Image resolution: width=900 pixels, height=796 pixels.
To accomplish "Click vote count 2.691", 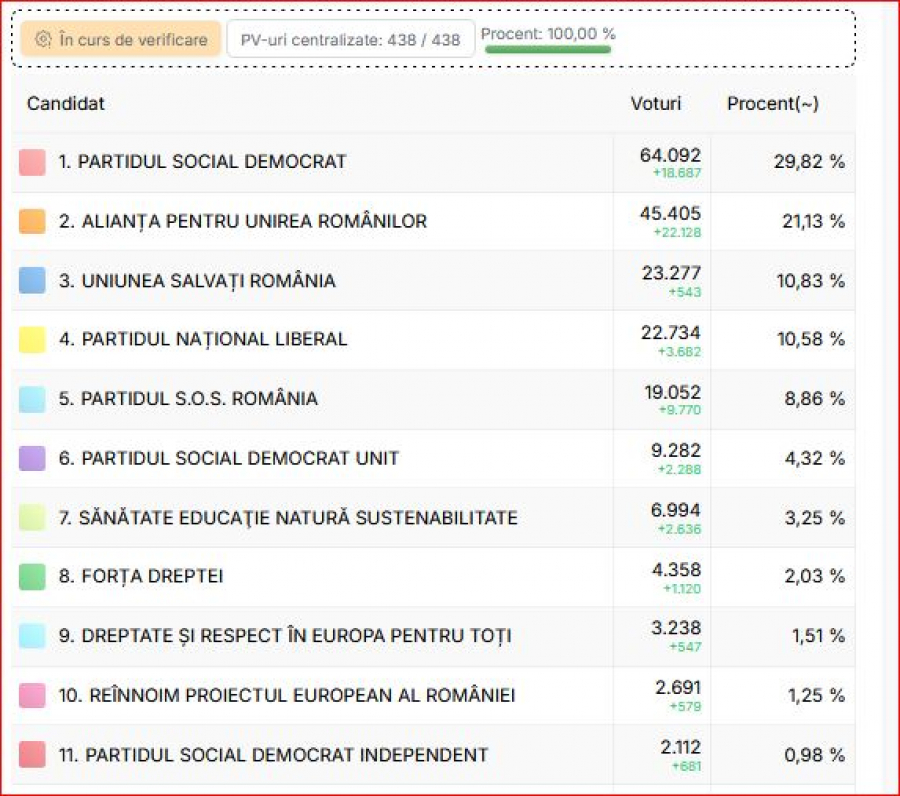I will coord(678,688).
